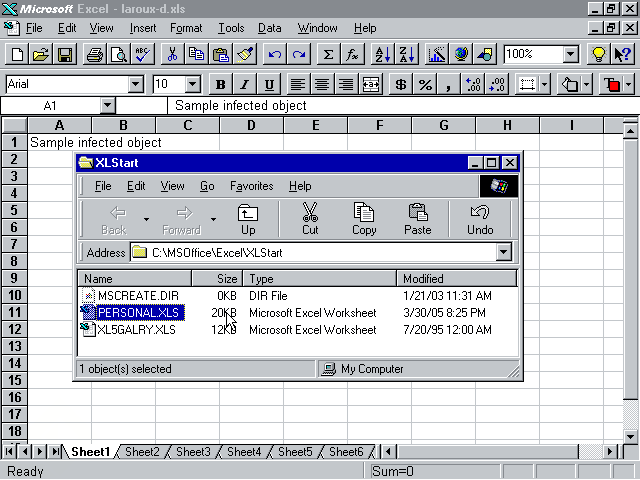
Task: Click the formula bar showing Sample infected object
Action: (x=402, y=106)
